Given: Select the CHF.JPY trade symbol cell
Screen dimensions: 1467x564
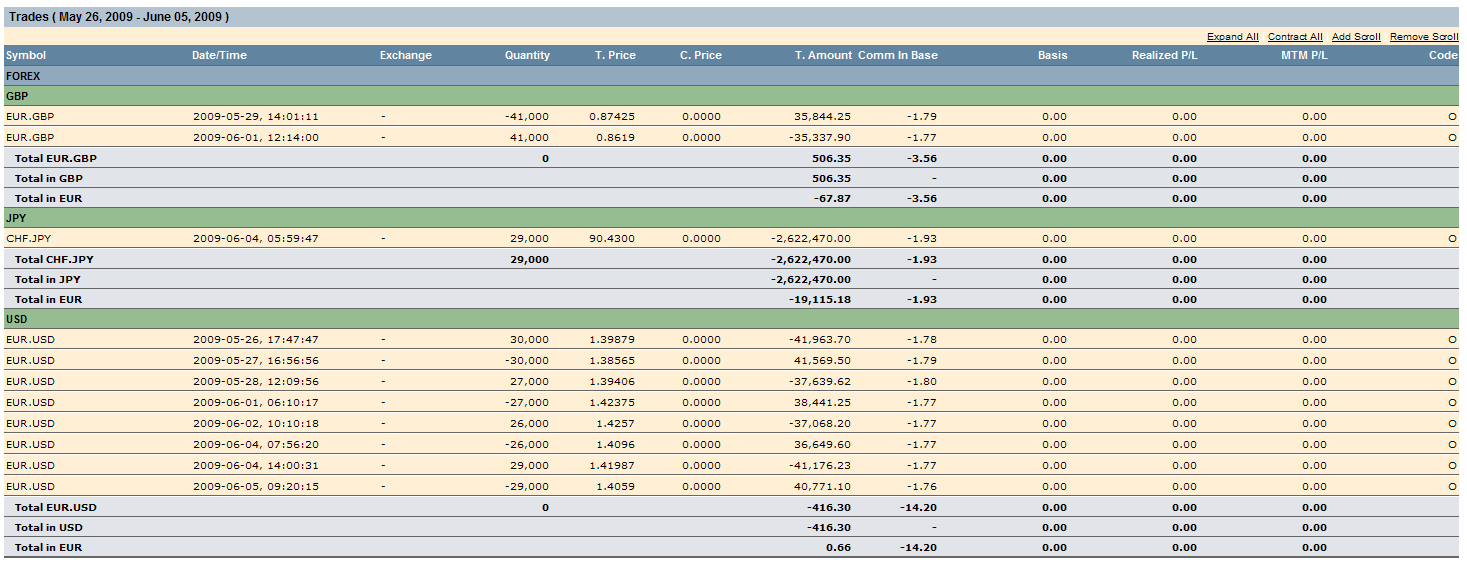Looking at the screenshot, I should click(x=30, y=239).
